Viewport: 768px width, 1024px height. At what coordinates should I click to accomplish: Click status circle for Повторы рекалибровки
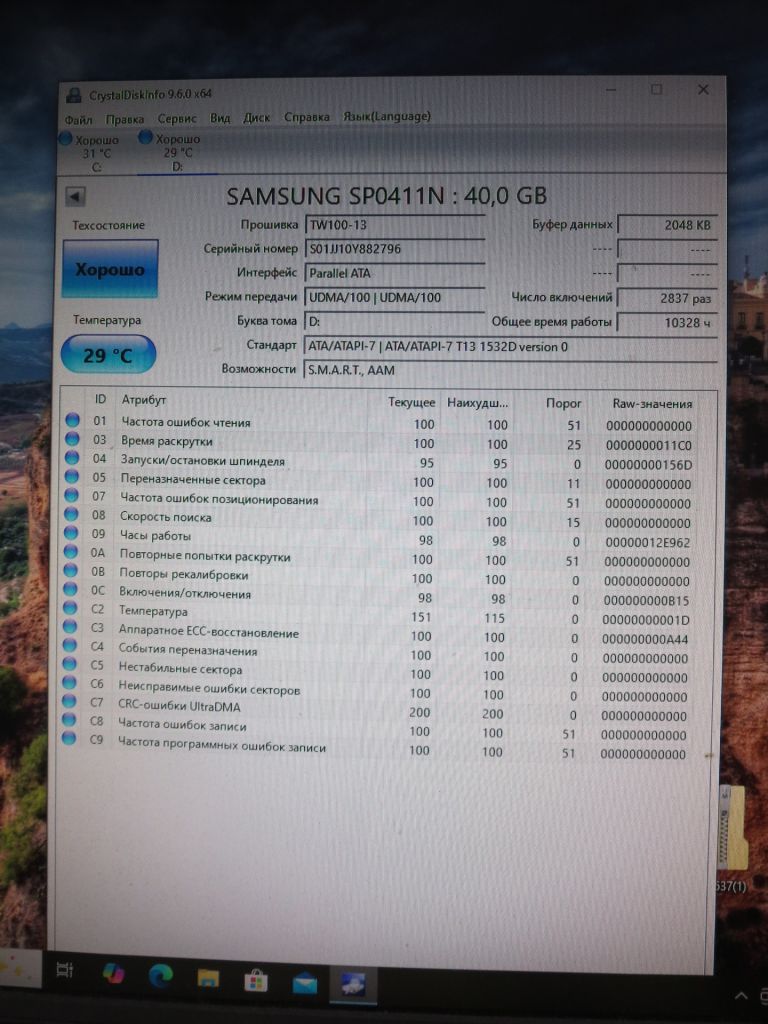coord(71,570)
